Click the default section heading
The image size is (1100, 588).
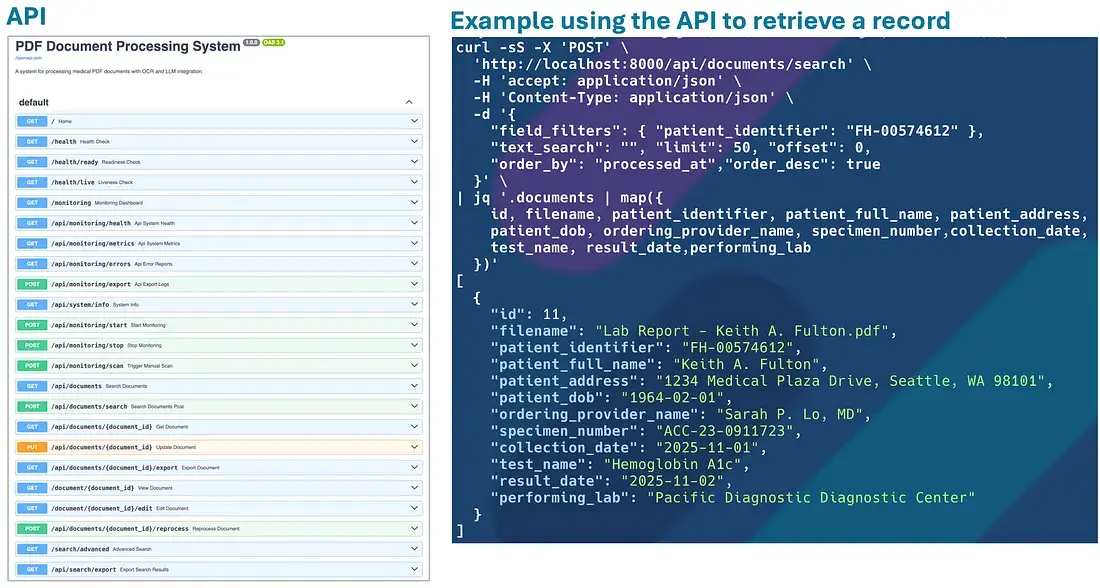(34, 102)
